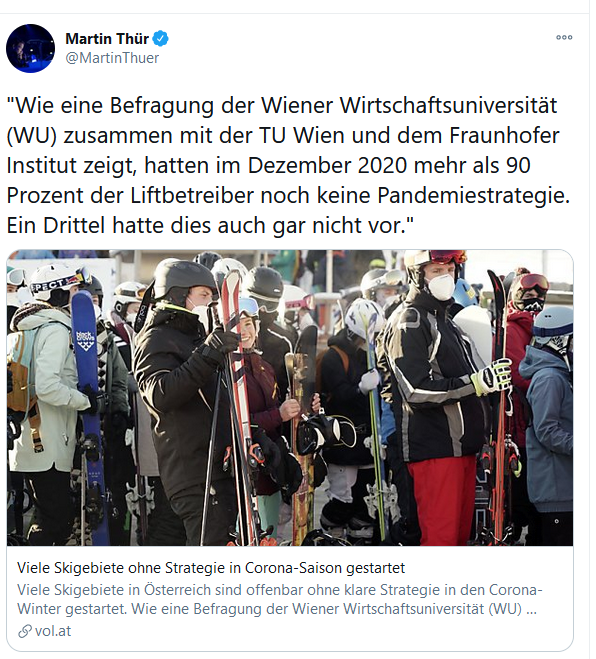
Task: Click "(WU)" at start of second tweet line
Action: click(32, 136)
